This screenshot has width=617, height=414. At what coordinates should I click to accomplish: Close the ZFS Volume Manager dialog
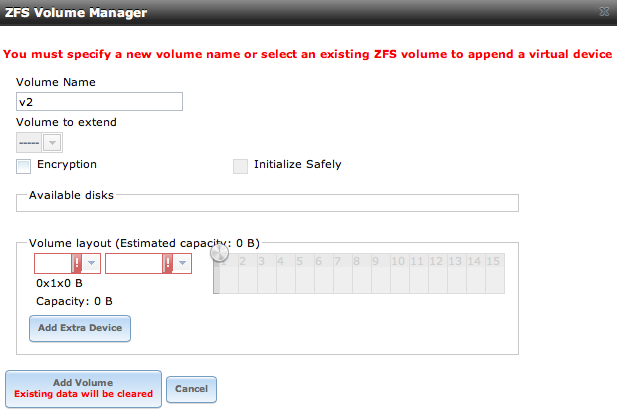[604, 12]
